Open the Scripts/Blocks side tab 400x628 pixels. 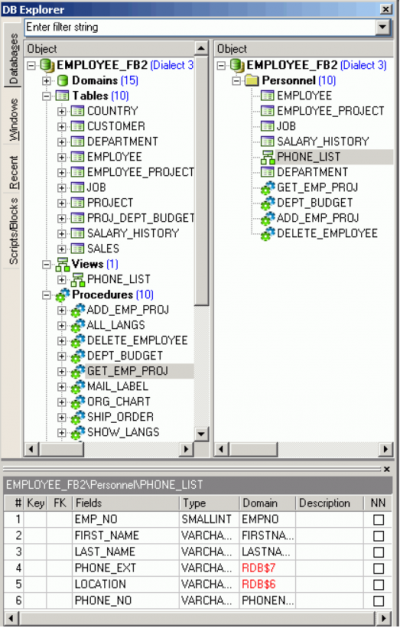point(13,231)
